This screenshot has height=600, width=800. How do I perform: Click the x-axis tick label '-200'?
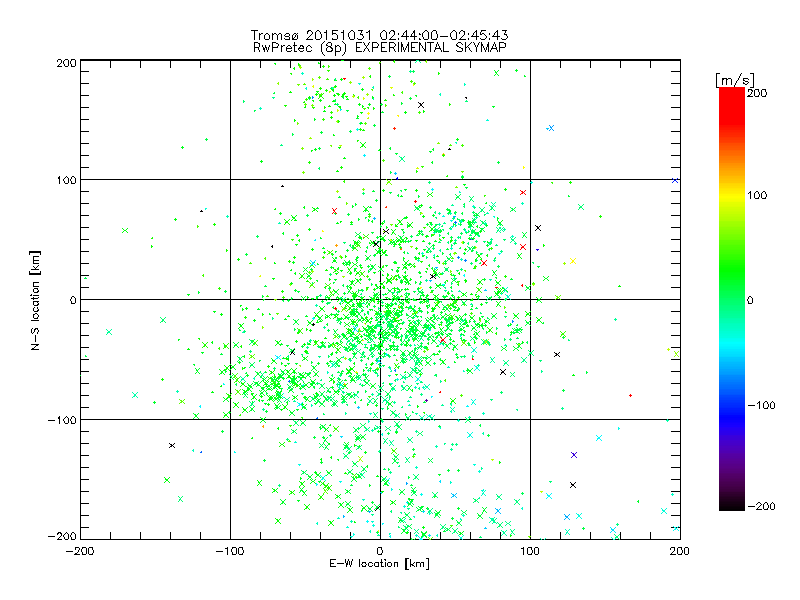click(80, 551)
